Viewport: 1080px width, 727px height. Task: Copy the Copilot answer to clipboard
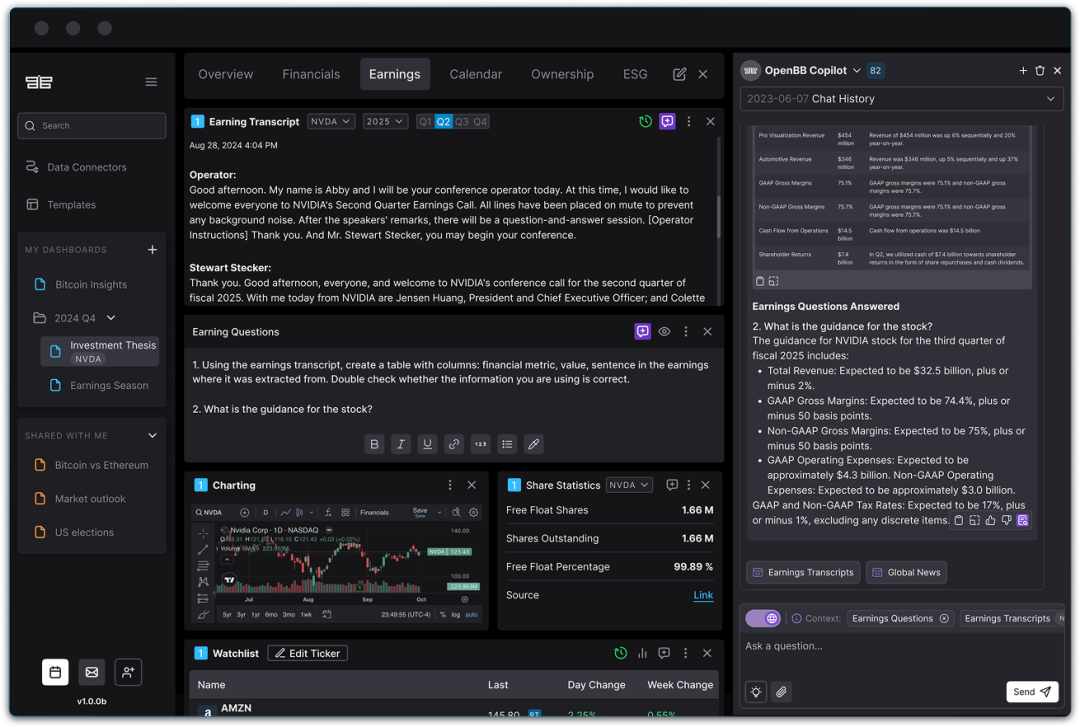[x=958, y=520]
